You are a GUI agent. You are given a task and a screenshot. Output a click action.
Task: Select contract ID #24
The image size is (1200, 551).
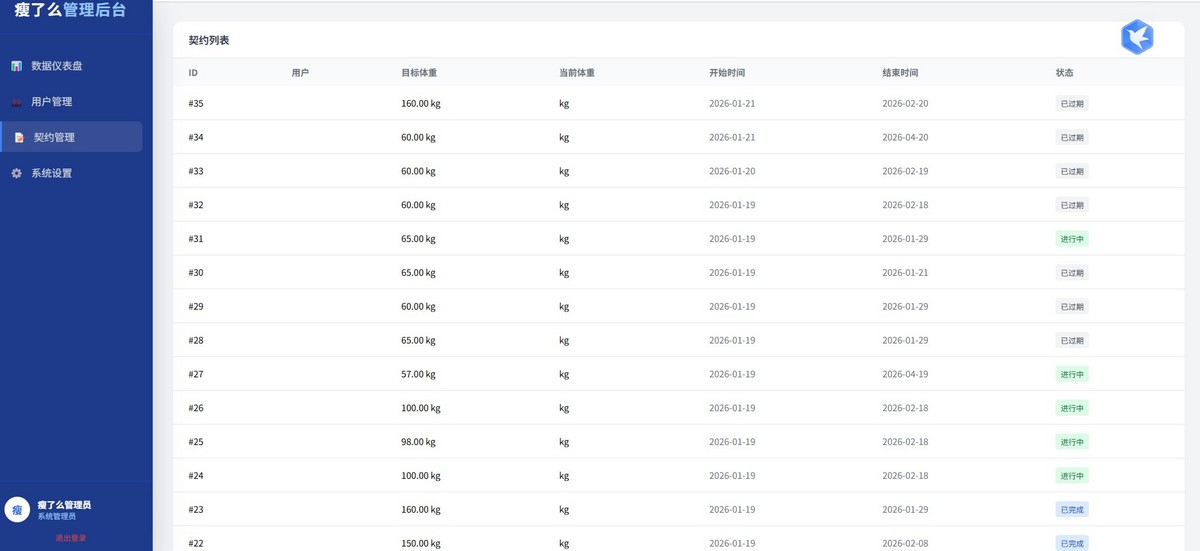196,476
